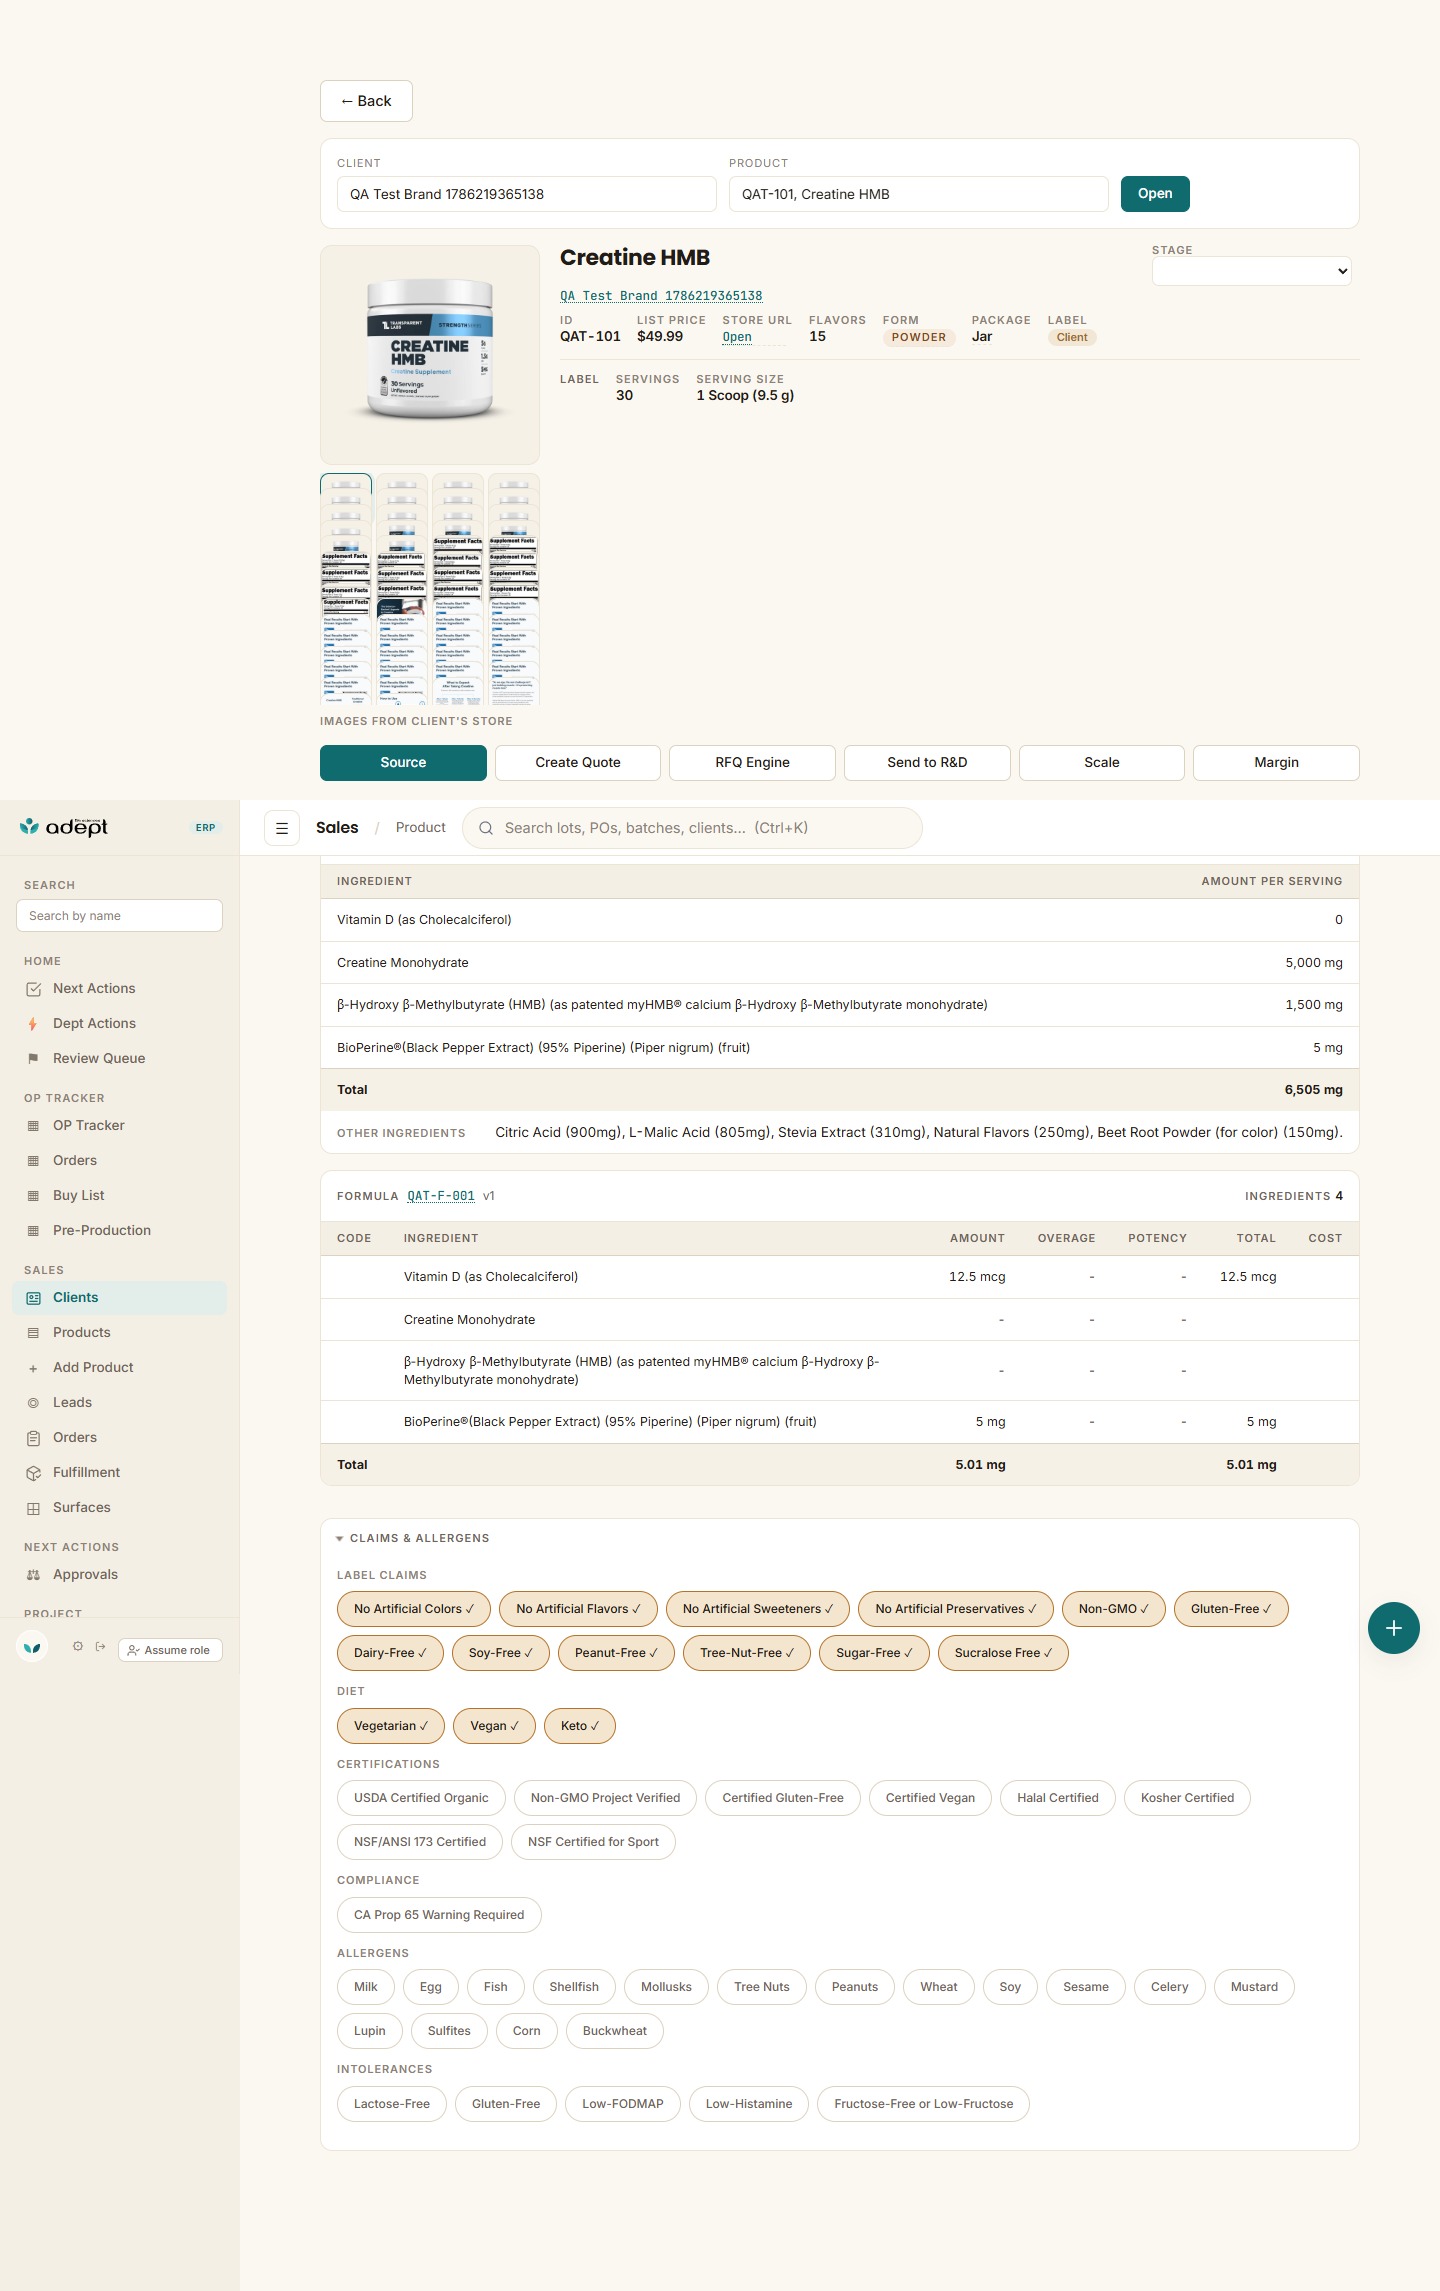This screenshot has width=1440, height=2291.
Task: Focus the global search lots field
Action: click(x=692, y=828)
